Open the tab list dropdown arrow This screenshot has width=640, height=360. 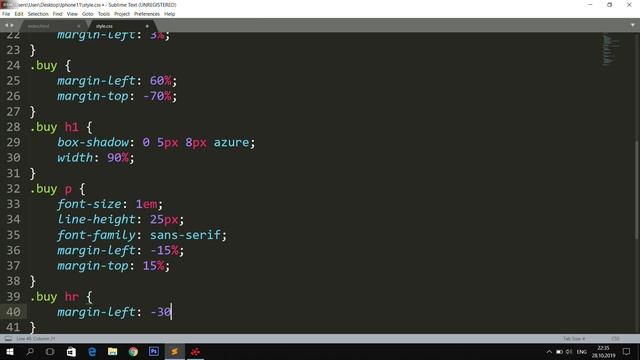tap(633, 25)
